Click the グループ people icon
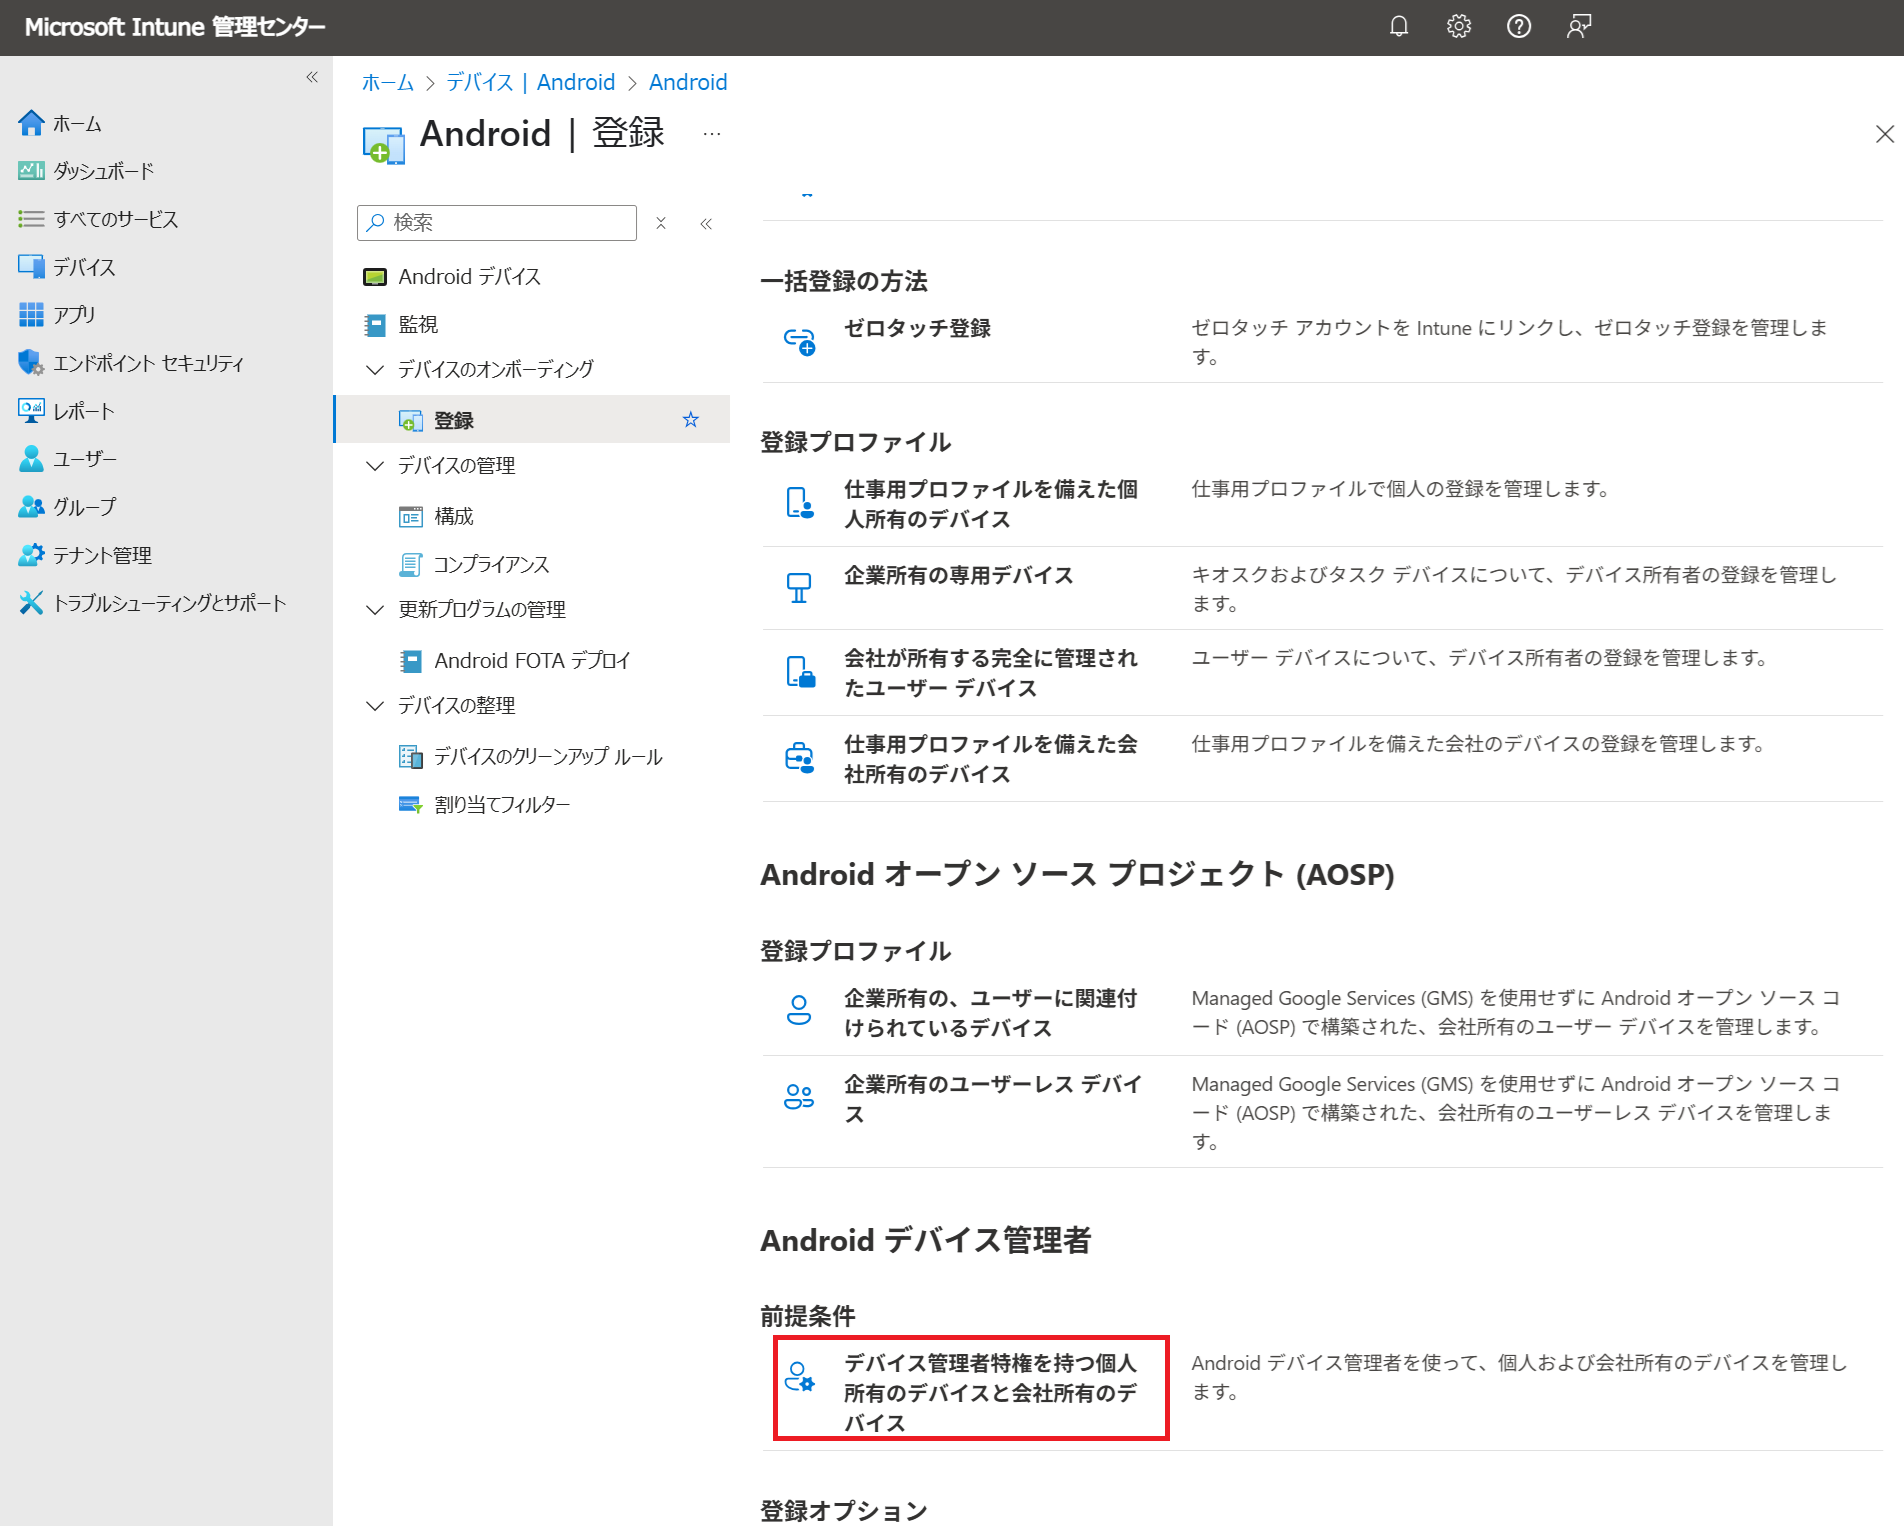1904x1526 pixels. 31,507
